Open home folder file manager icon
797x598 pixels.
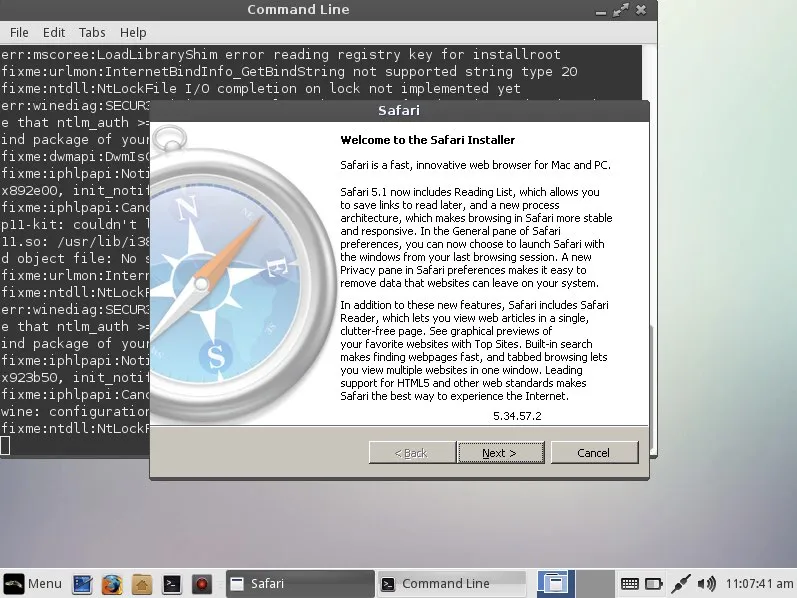coord(141,583)
